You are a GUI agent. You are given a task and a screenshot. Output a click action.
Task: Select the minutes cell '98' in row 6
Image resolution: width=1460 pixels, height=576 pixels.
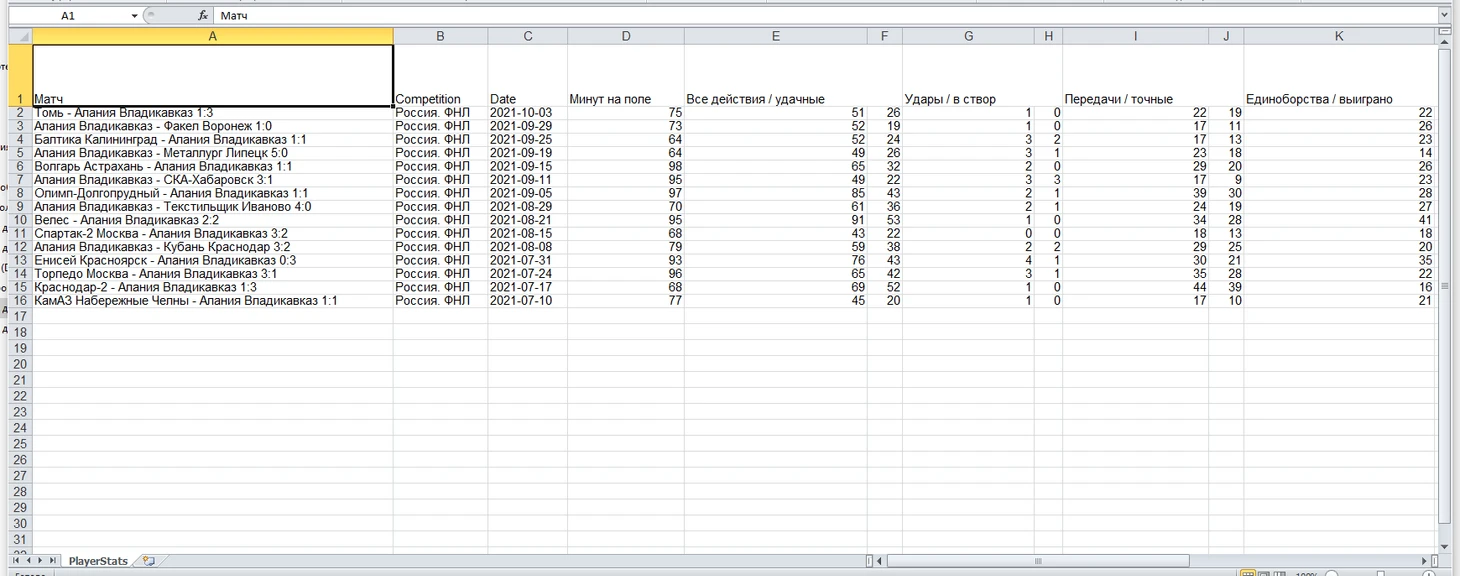[x=626, y=166]
